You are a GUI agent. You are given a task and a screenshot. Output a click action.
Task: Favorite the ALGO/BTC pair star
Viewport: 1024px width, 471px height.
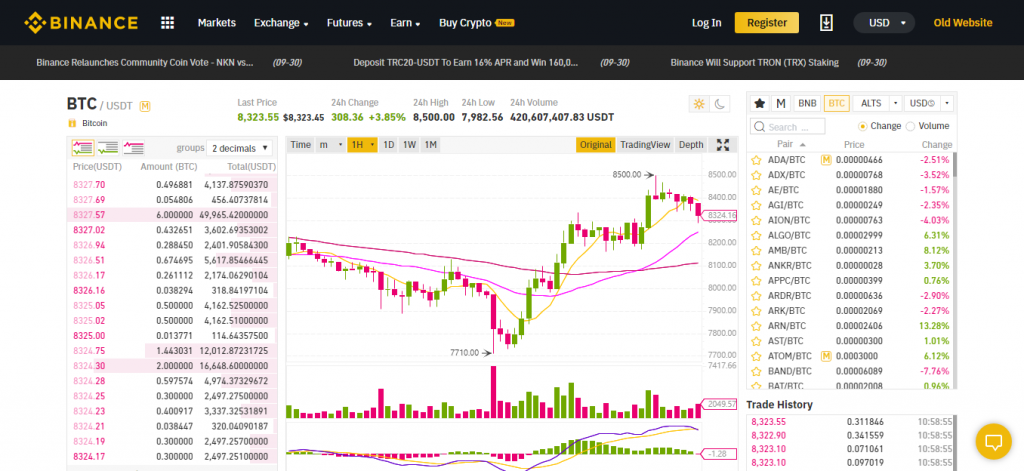[756, 235]
